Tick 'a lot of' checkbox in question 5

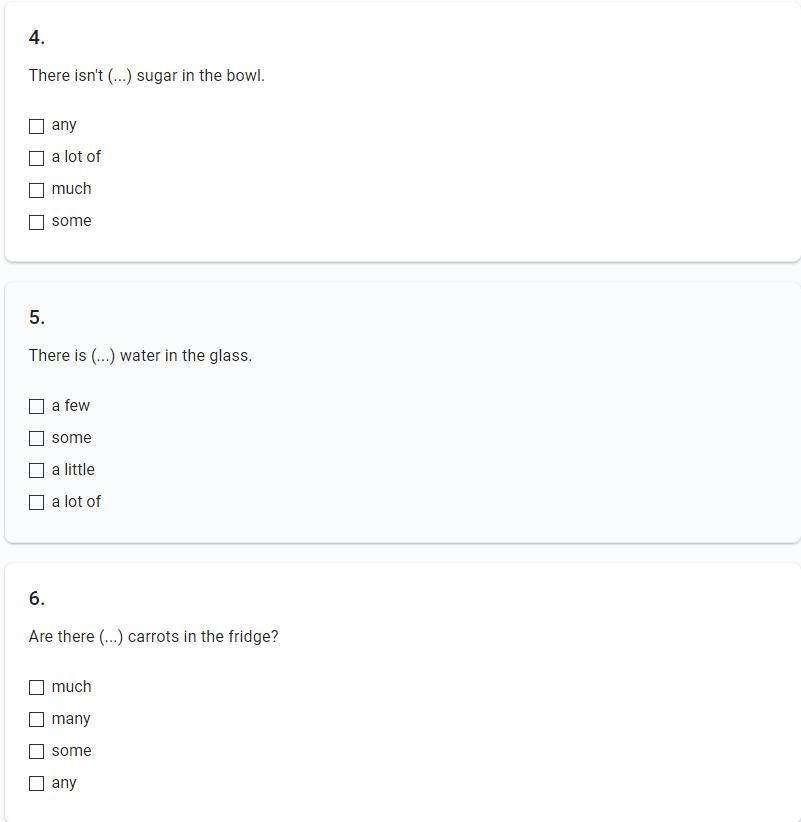[x=37, y=503]
